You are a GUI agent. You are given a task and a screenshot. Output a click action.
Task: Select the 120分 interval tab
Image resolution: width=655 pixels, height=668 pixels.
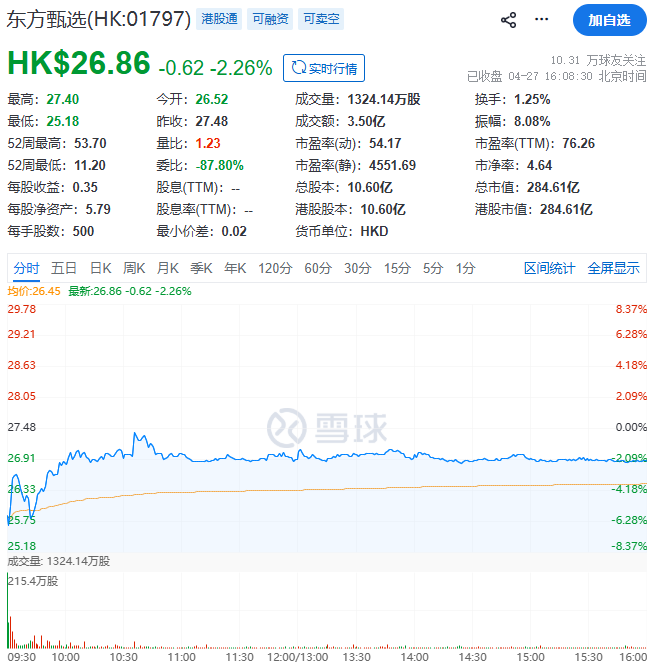click(x=274, y=268)
